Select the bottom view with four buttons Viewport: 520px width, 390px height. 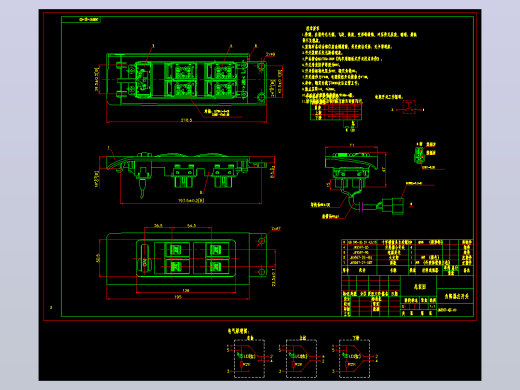[x=187, y=259]
